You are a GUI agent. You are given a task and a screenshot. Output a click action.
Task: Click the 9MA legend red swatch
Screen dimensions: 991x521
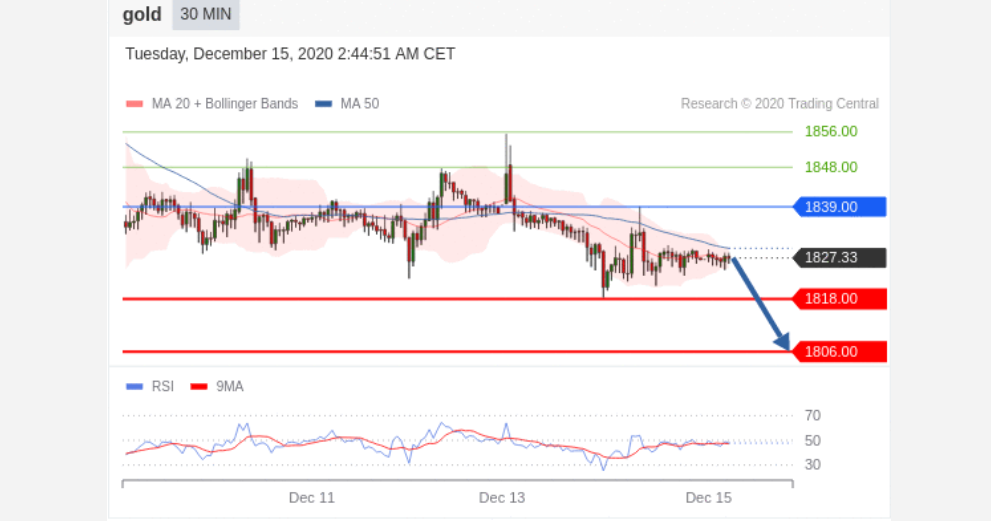(x=199, y=386)
